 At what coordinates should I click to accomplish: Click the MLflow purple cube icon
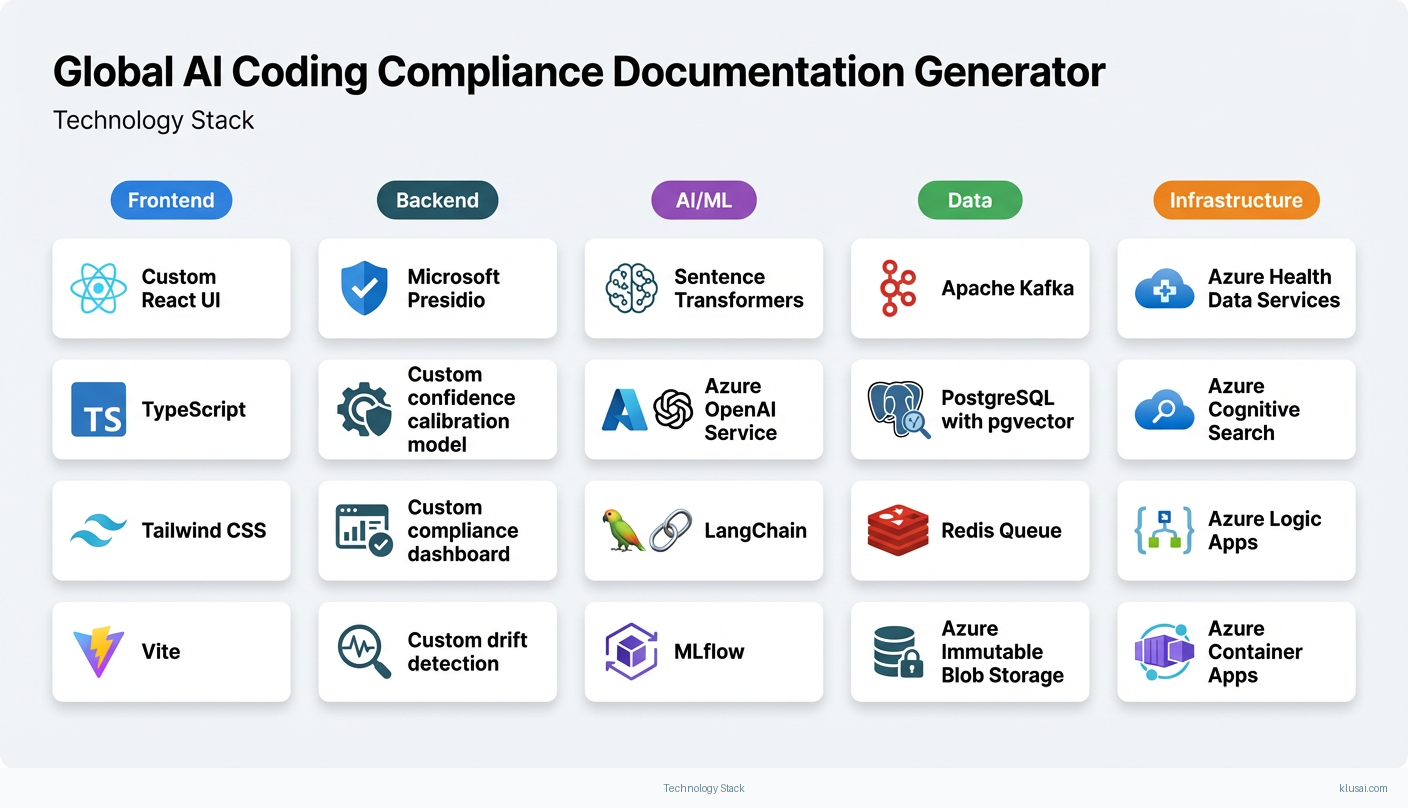click(x=630, y=652)
